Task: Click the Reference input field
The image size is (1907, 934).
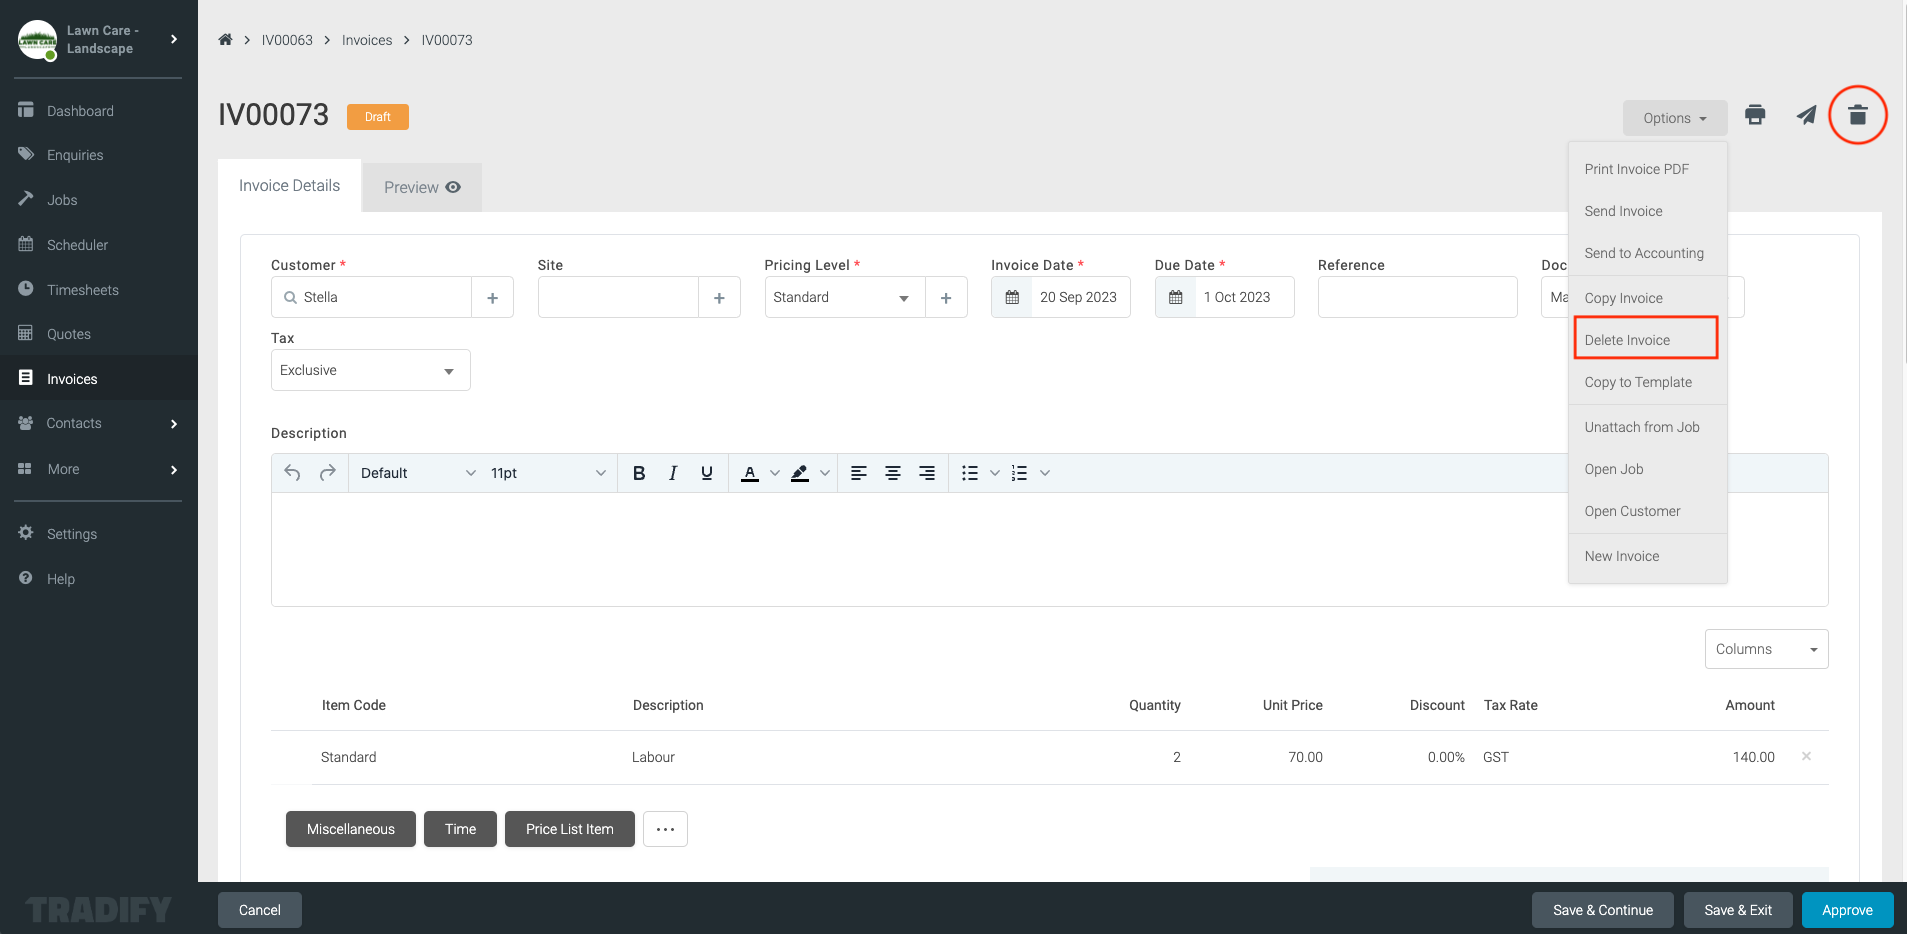Action: (x=1417, y=297)
